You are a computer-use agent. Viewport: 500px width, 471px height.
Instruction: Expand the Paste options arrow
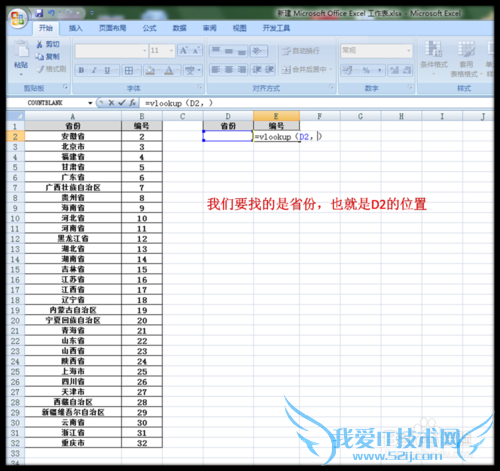coord(21,74)
